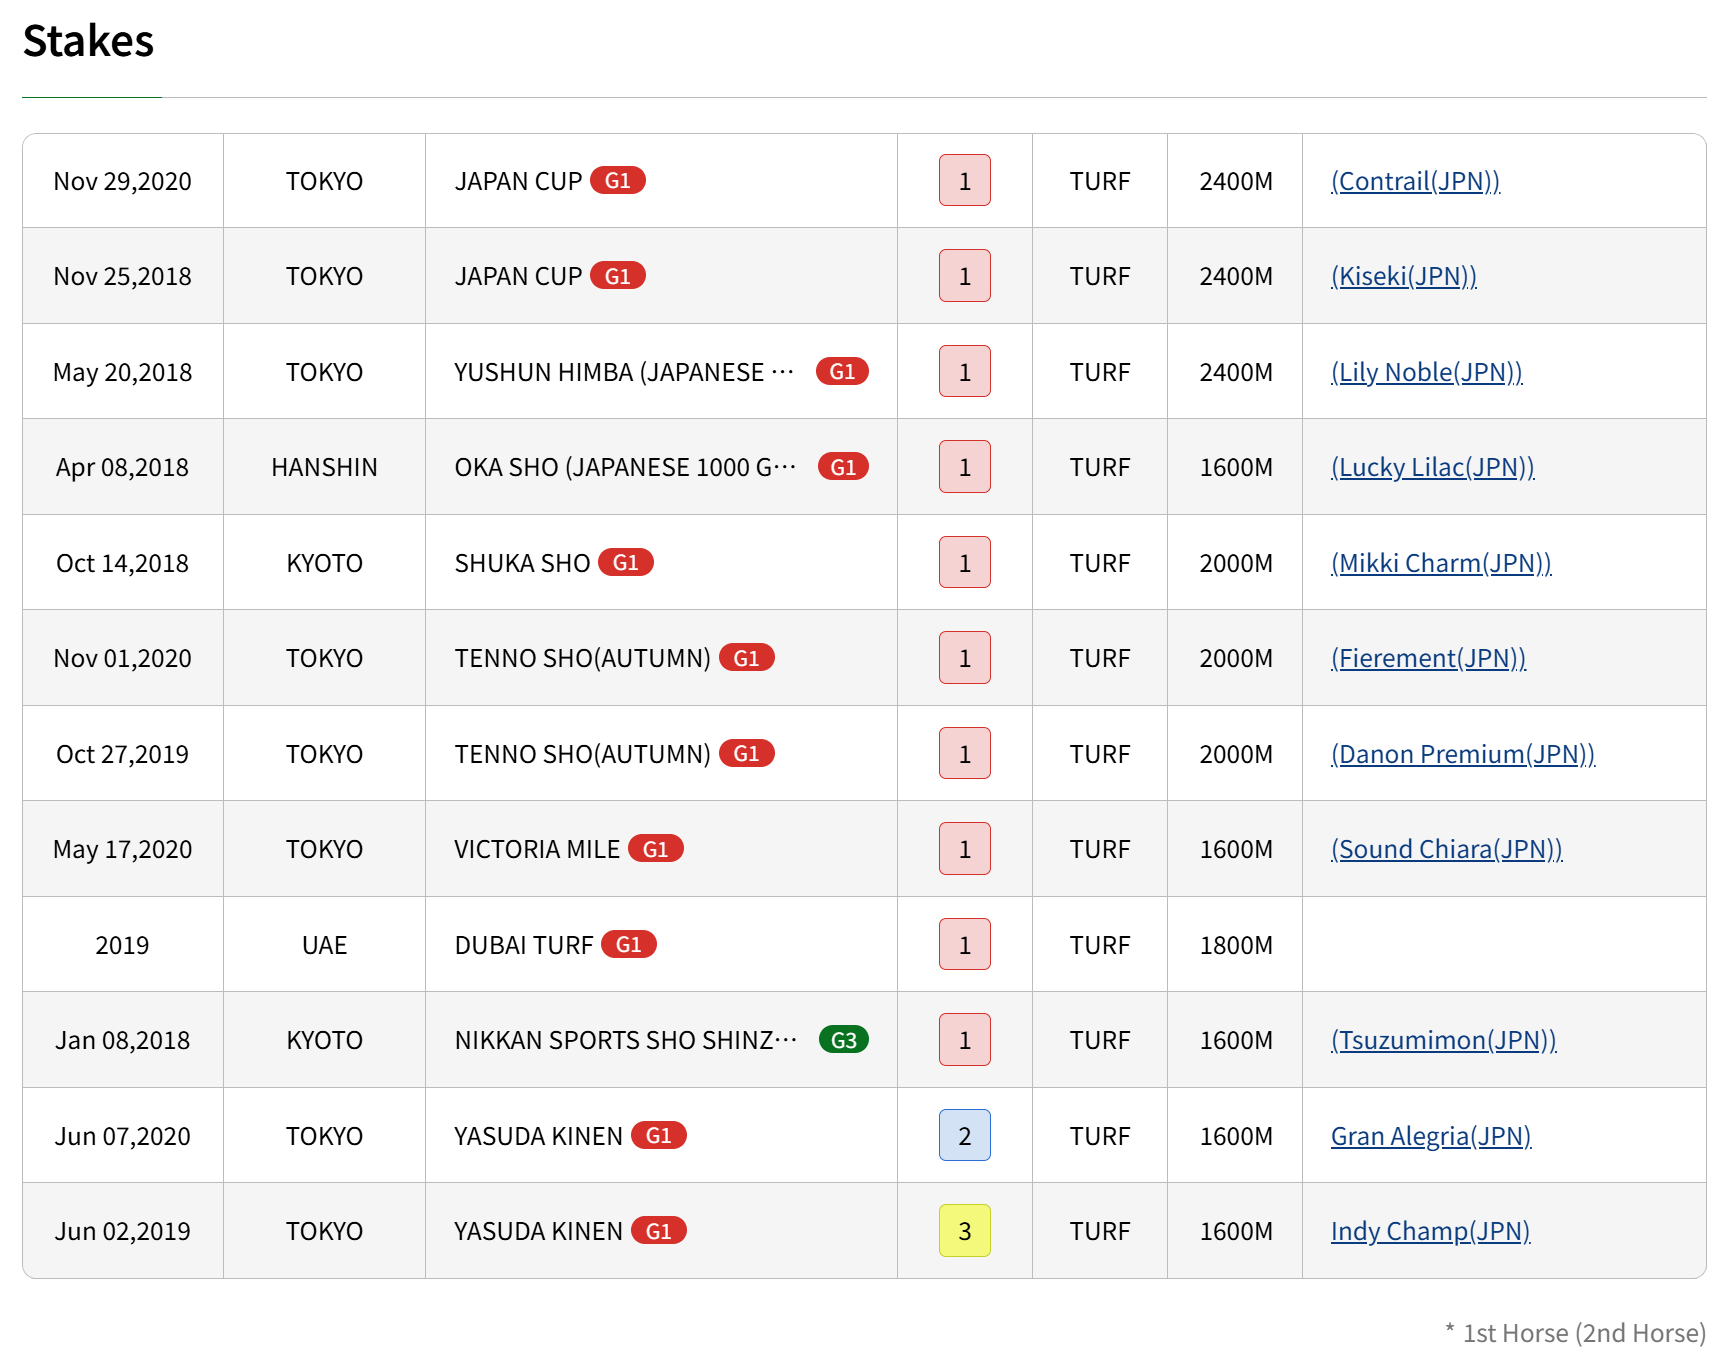Image resolution: width=1730 pixels, height=1371 pixels.
Task: Click the G1 badge on Tenno Sho Nov 01,2020
Action: (747, 657)
